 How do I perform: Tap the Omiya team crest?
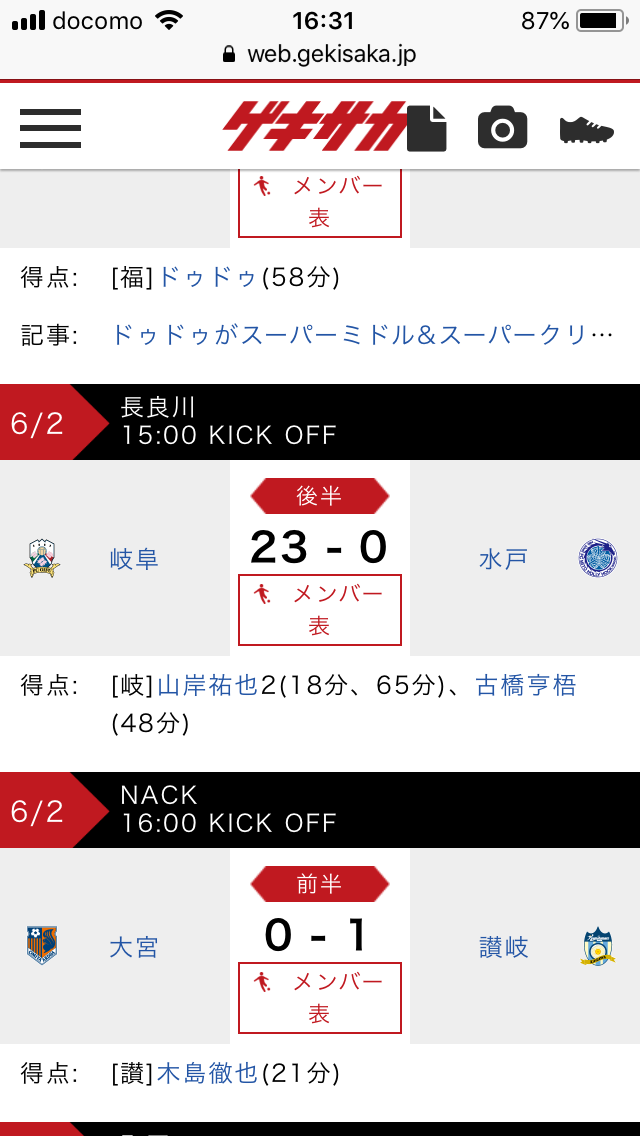tap(41, 946)
